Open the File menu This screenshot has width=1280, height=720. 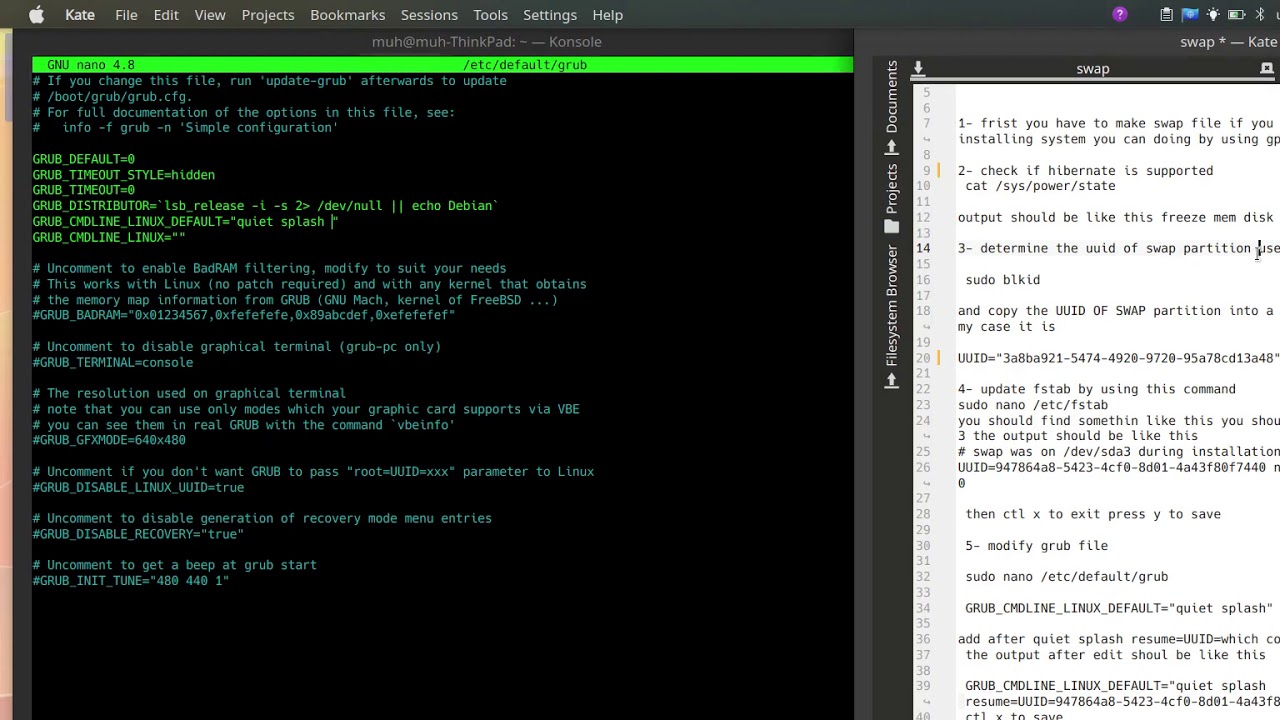(x=126, y=15)
